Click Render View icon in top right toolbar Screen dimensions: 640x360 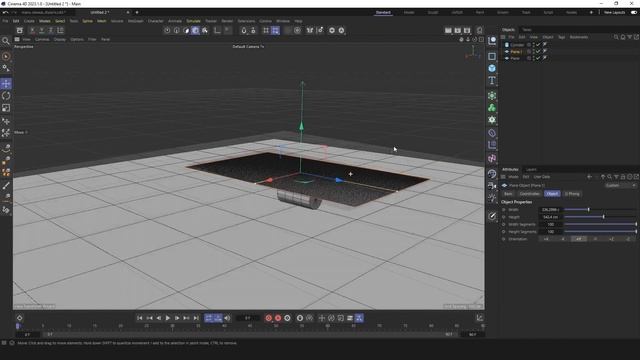pos(448,30)
